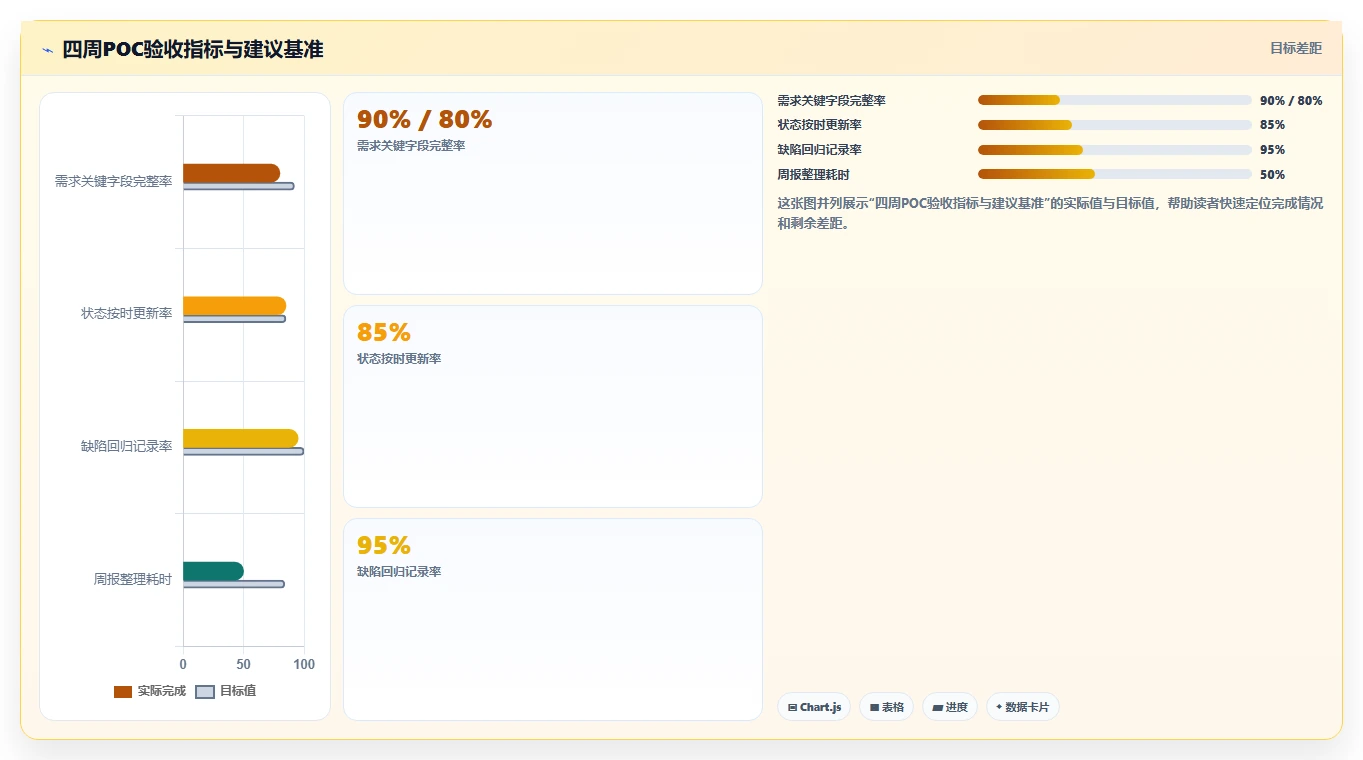Click the progress row label 需求关键字段完整率

831,101
